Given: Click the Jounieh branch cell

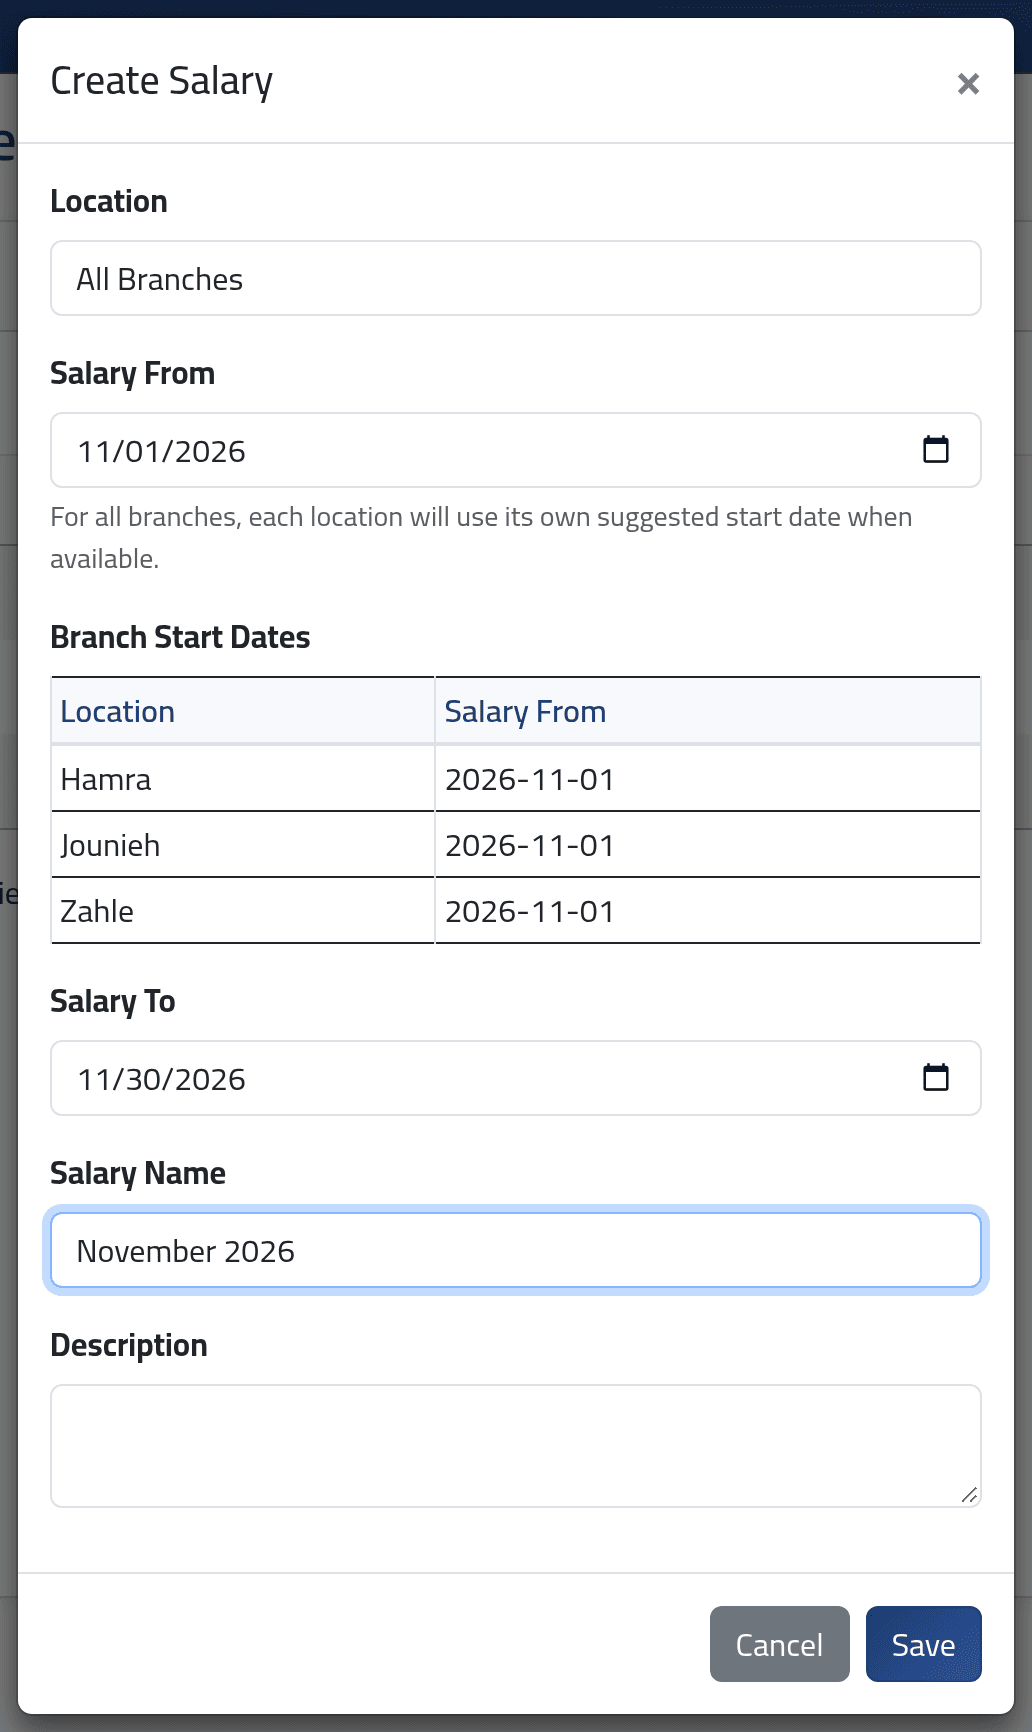Looking at the screenshot, I should (243, 845).
